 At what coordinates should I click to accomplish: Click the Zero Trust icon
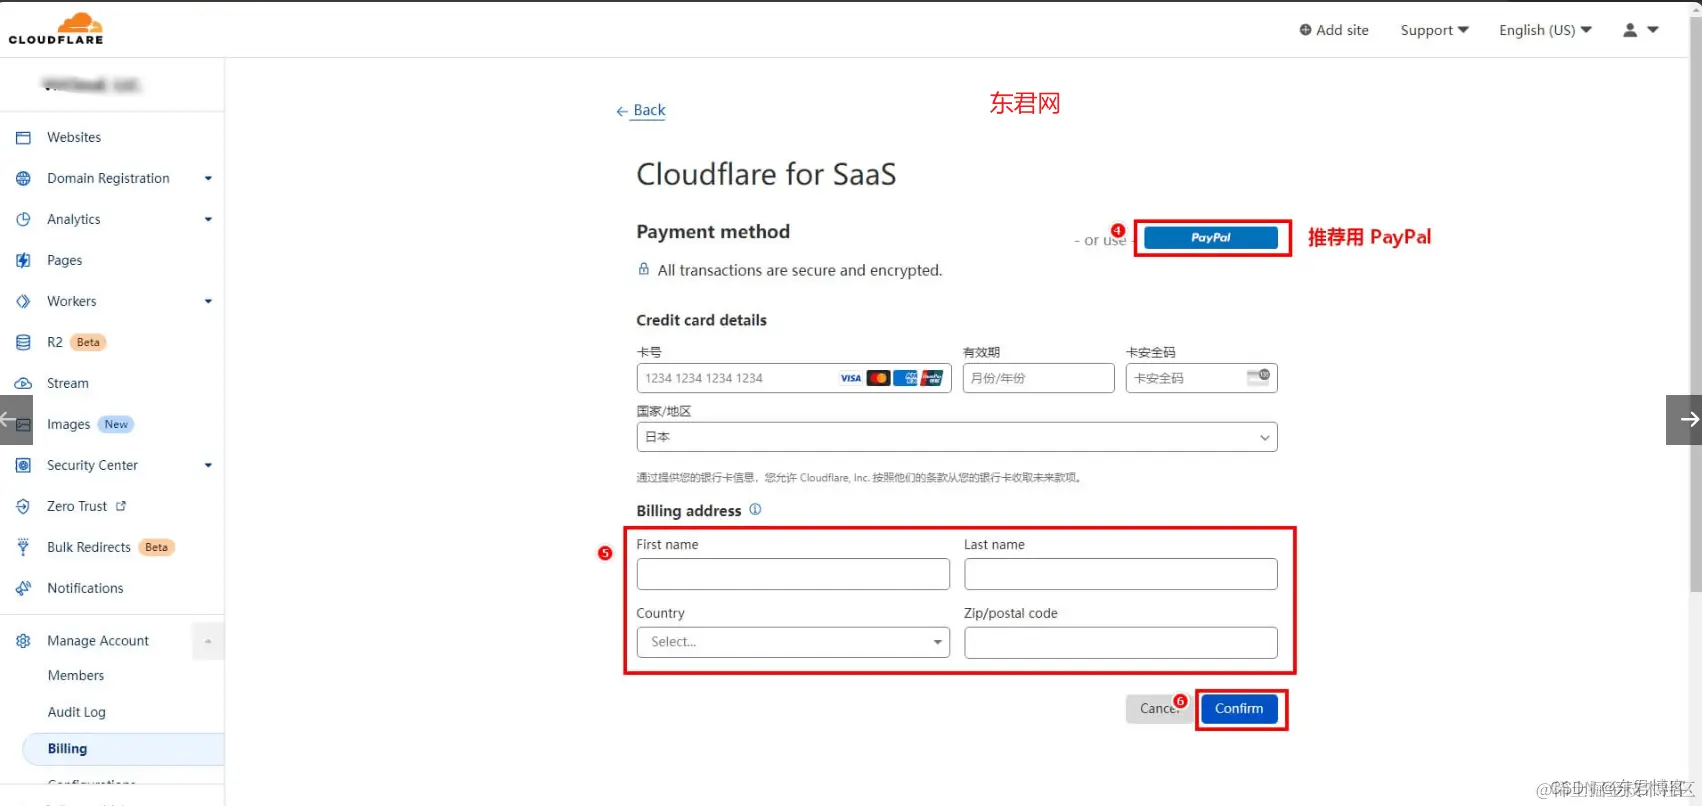(x=23, y=506)
